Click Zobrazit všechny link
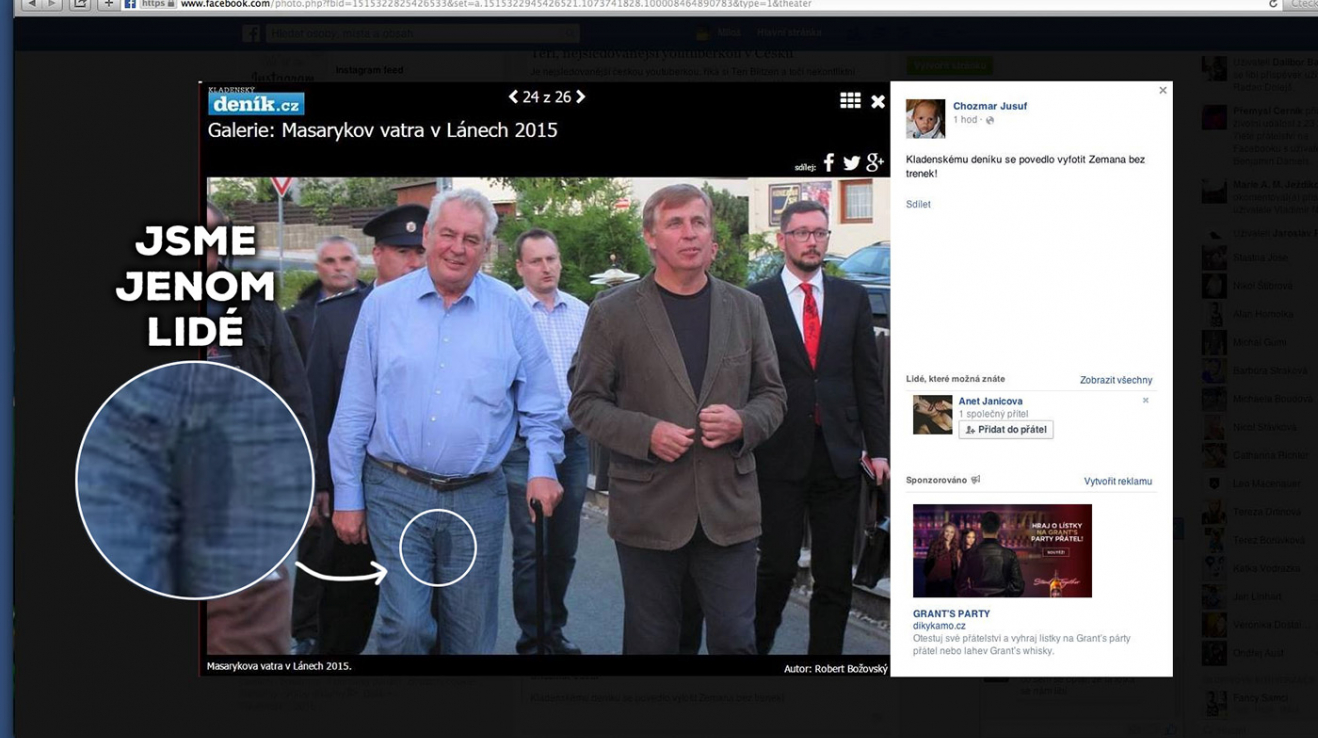 (1115, 380)
